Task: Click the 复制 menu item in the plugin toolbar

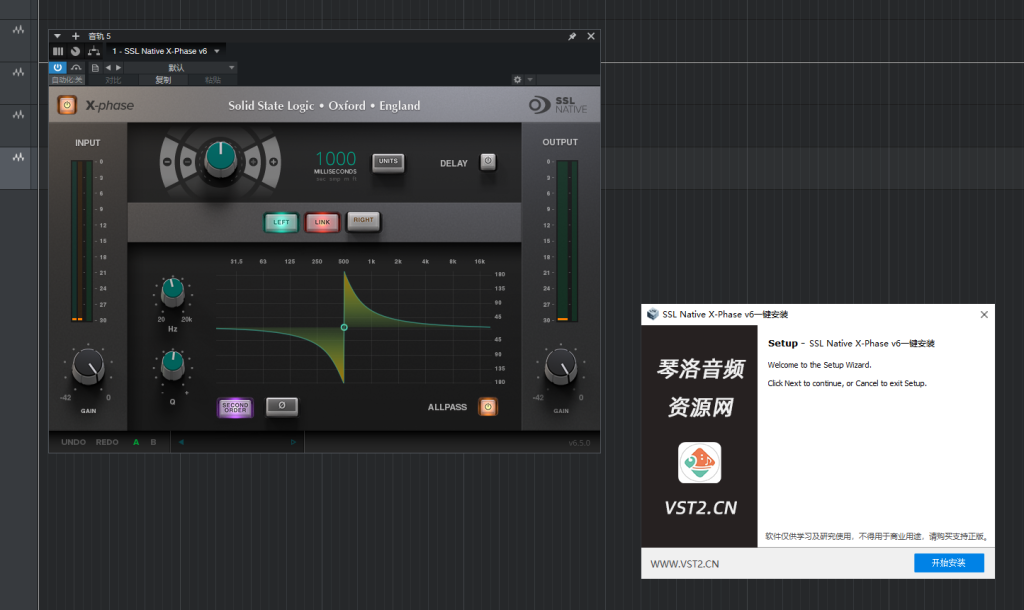Action: tap(158, 79)
